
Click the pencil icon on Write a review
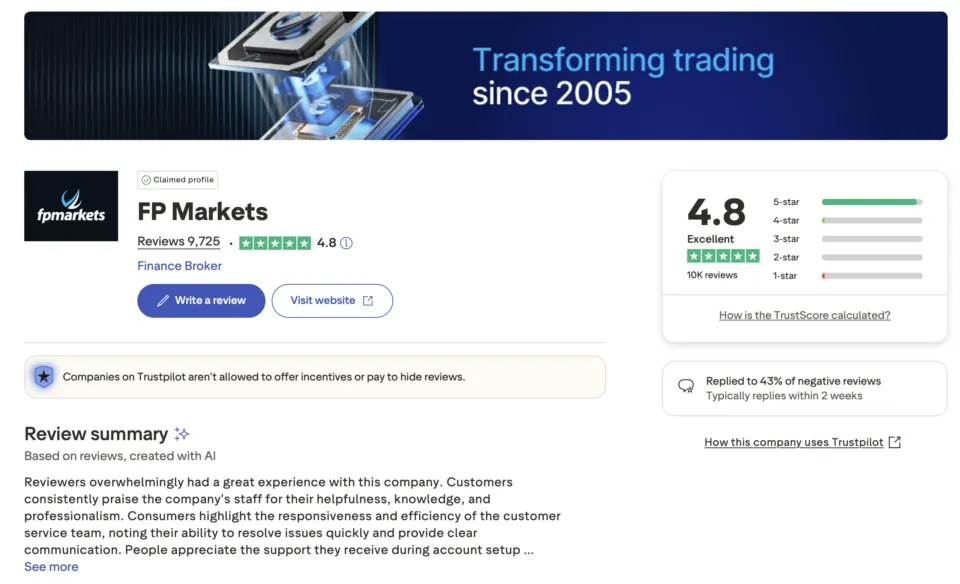[x=164, y=301]
